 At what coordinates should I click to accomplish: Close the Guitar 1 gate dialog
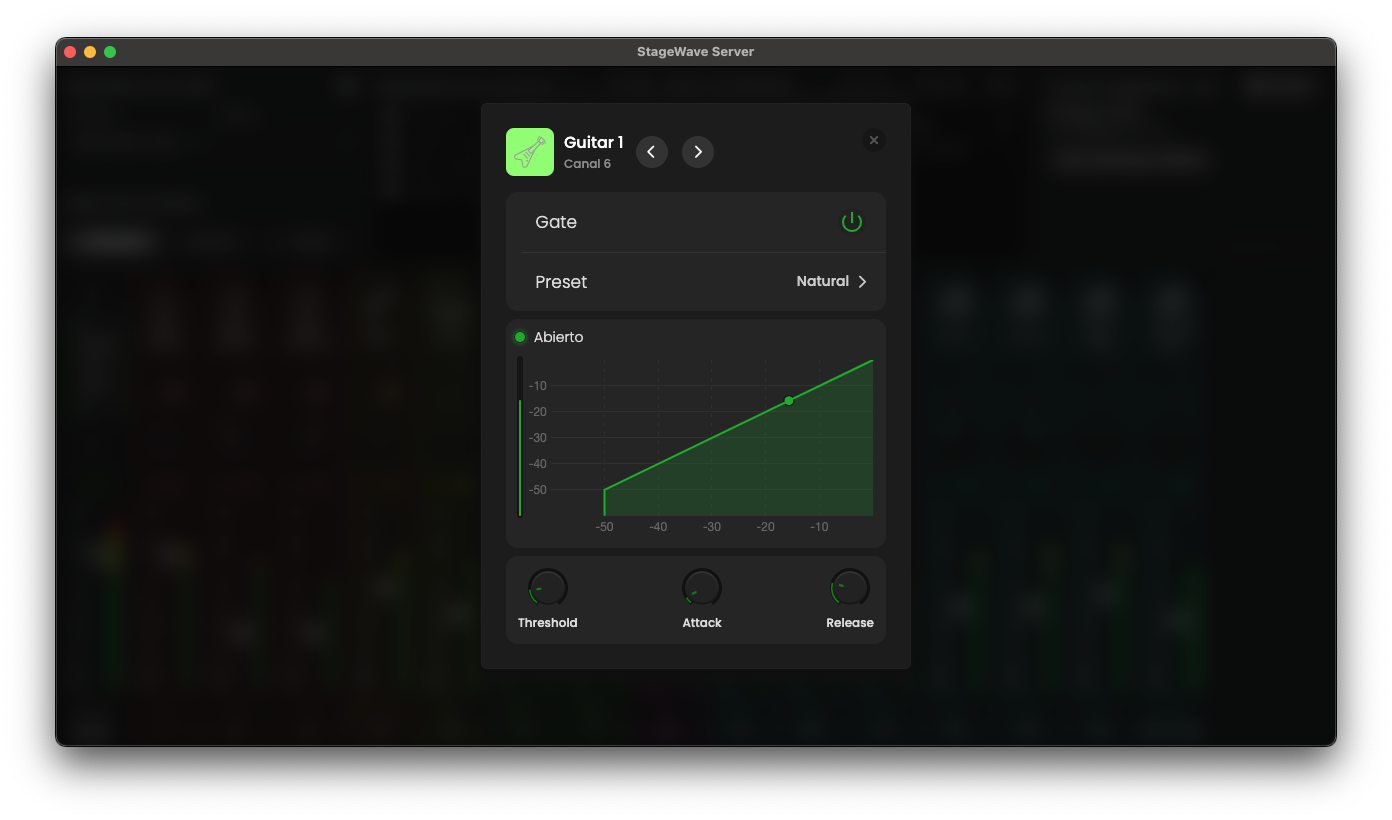pos(873,141)
